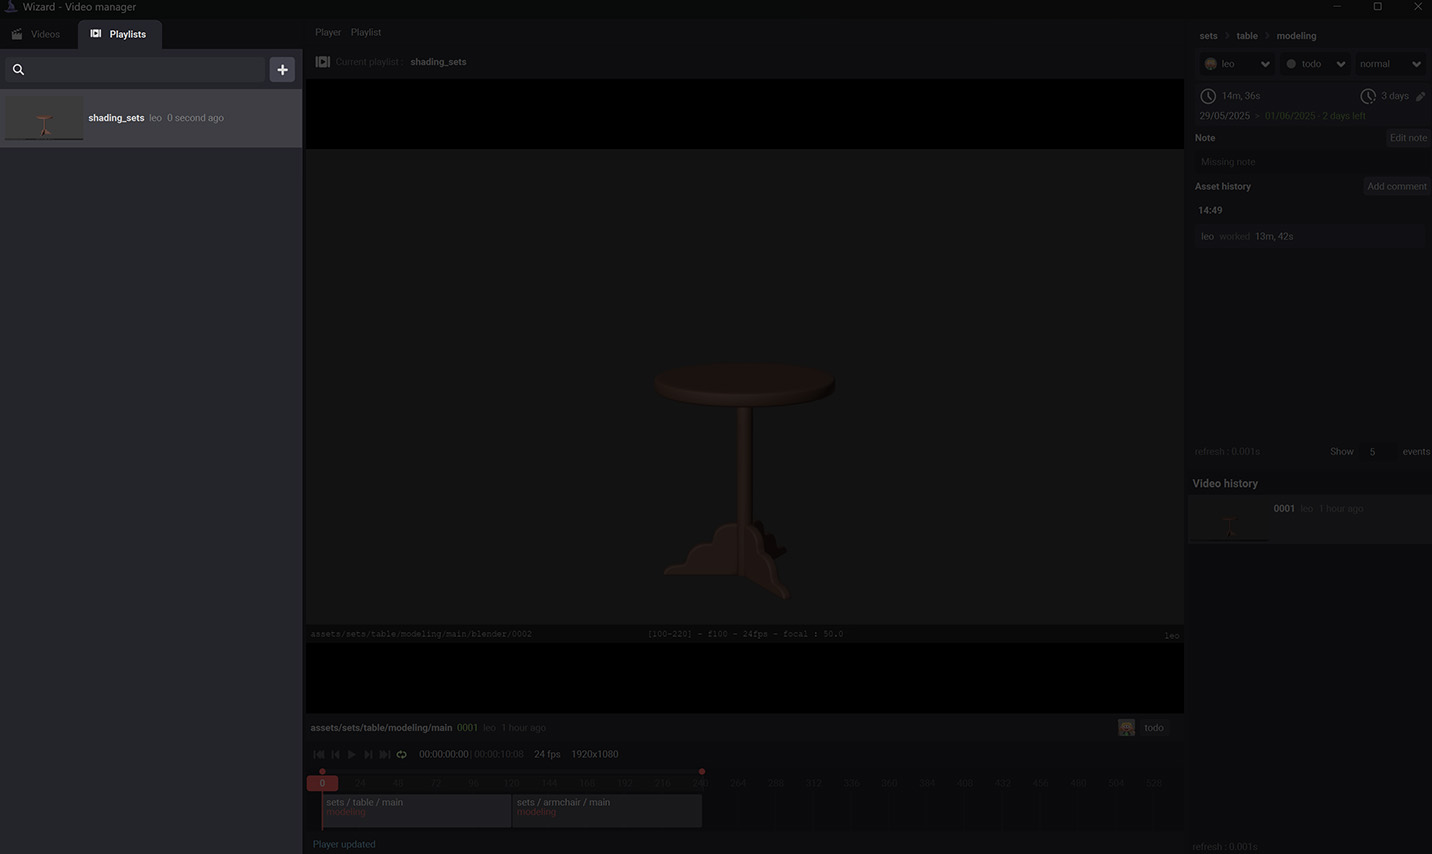
Task: Step to the next frame
Action: pyautogui.click(x=368, y=755)
